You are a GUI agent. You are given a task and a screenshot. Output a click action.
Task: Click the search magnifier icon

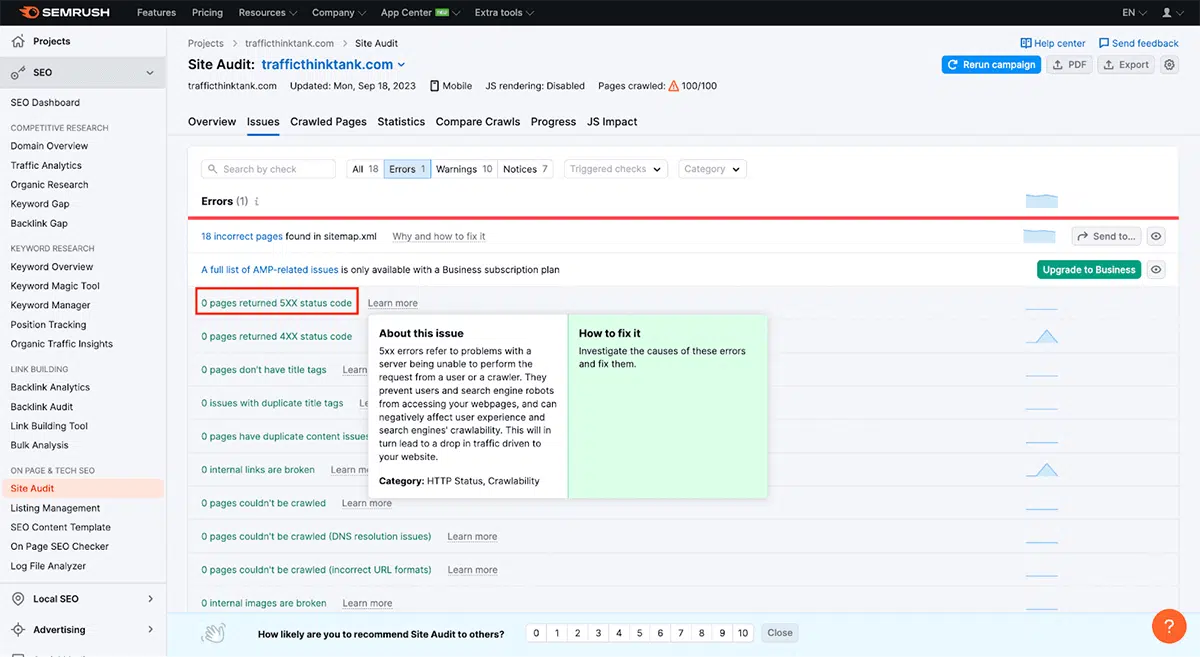tap(213, 169)
